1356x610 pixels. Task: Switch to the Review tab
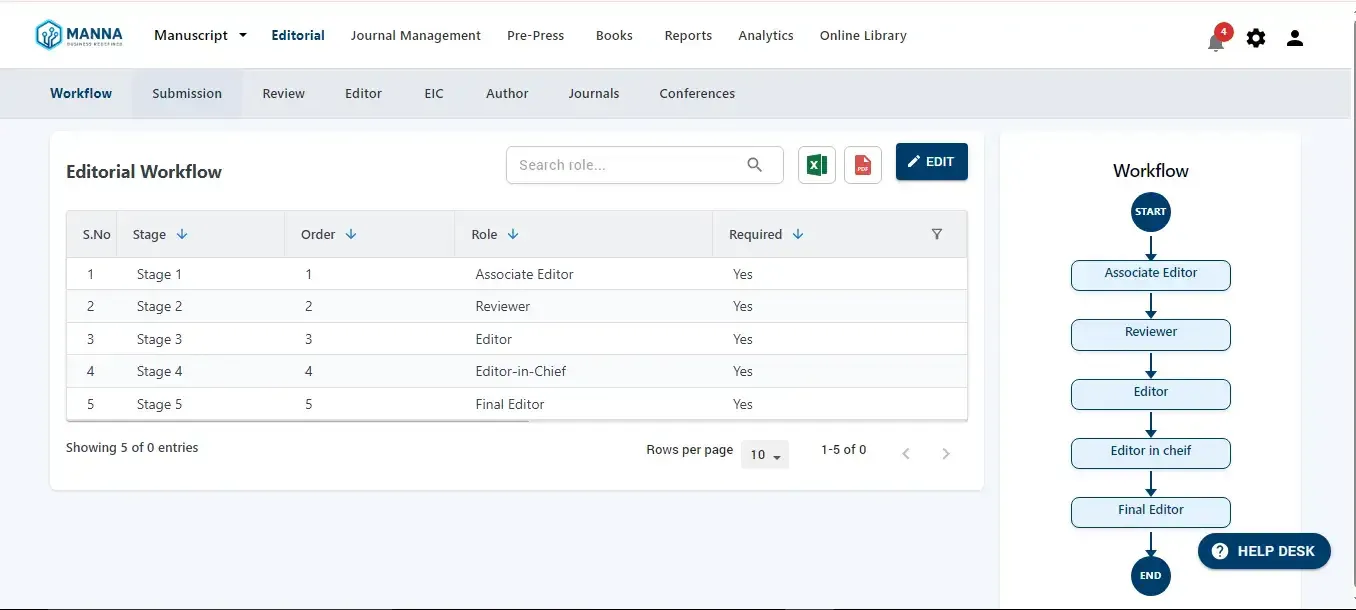[284, 93]
